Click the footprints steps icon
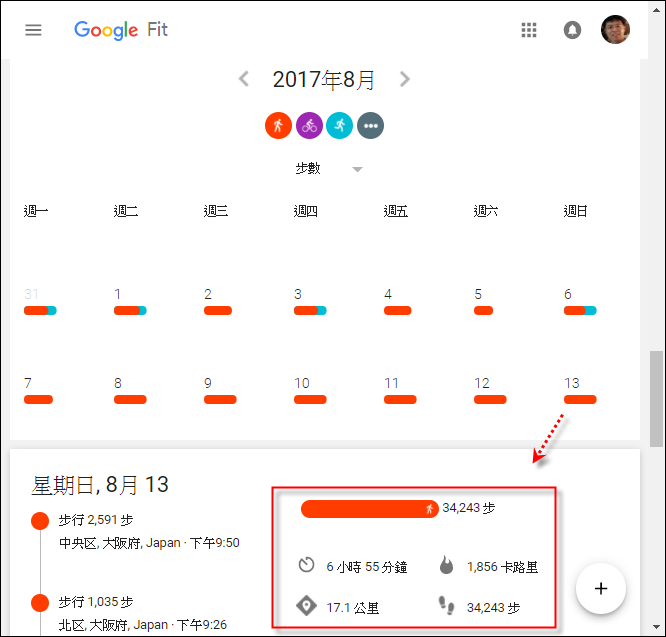Screen dimensions: 666x637 coord(446,606)
